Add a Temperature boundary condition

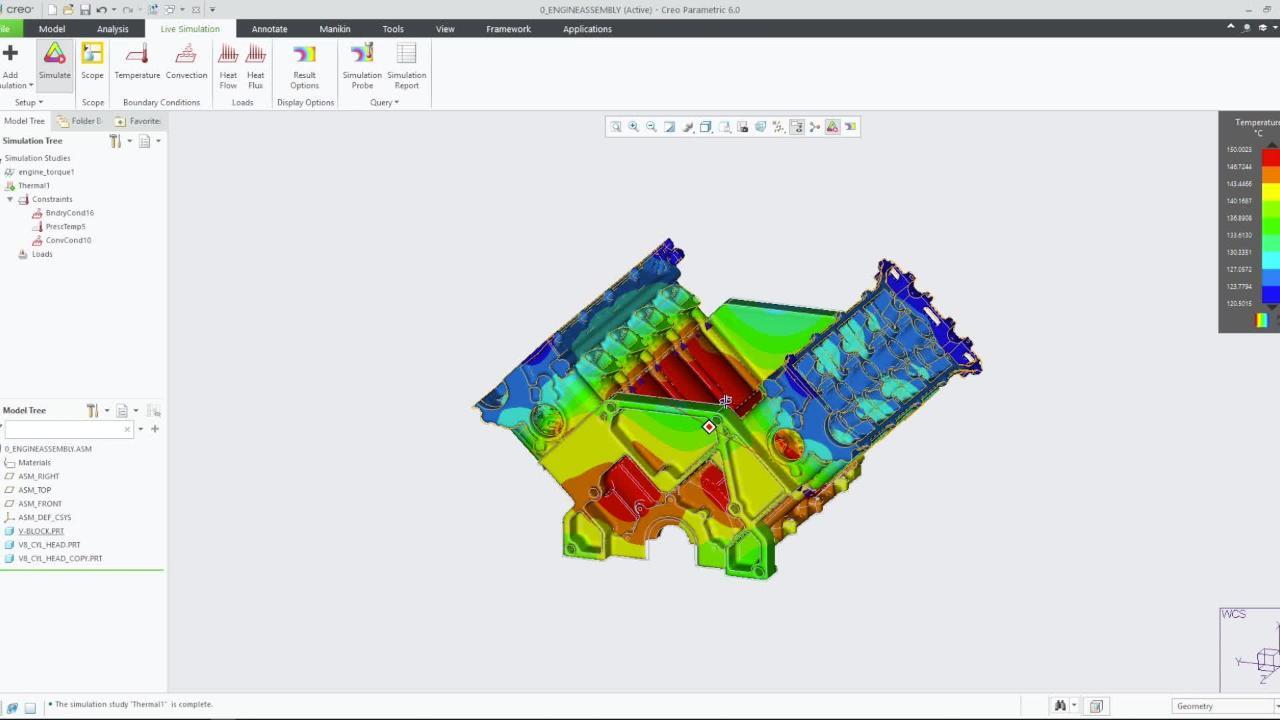click(x=137, y=62)
